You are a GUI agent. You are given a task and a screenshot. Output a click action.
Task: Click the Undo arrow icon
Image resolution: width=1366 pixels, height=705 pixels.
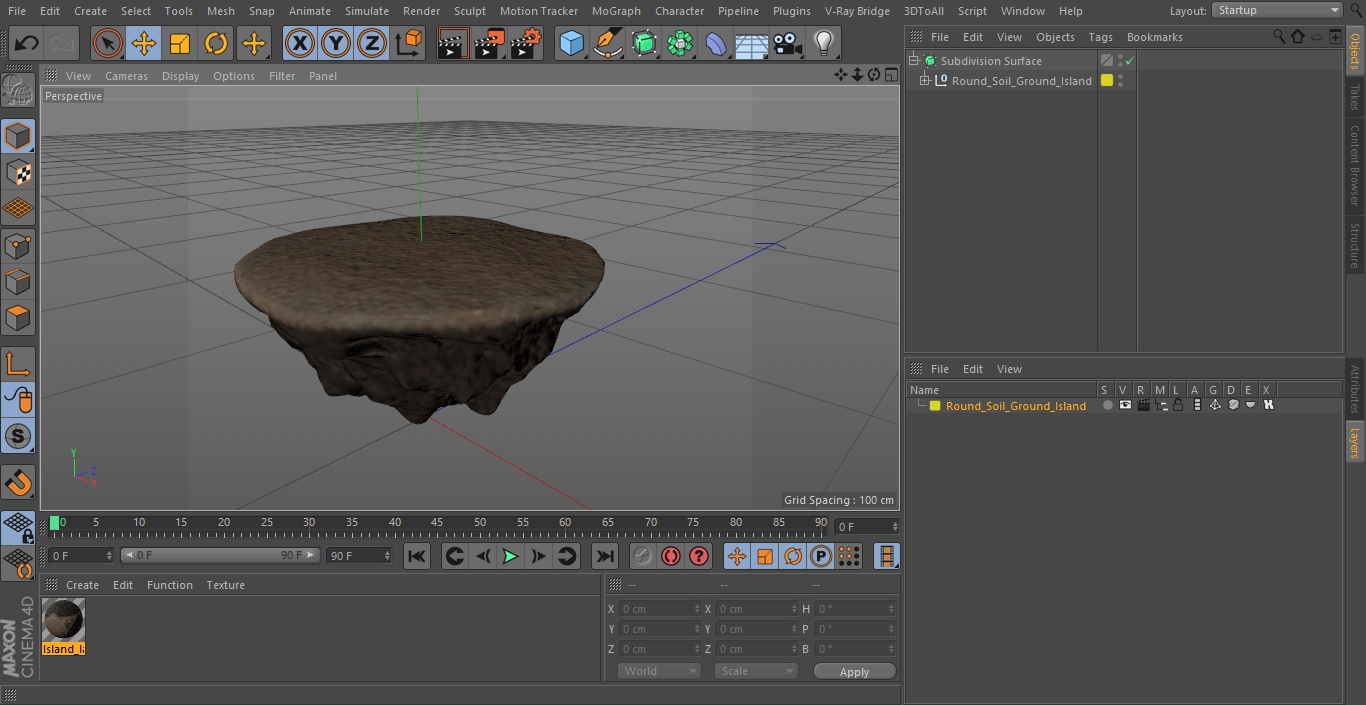[27, 44]
